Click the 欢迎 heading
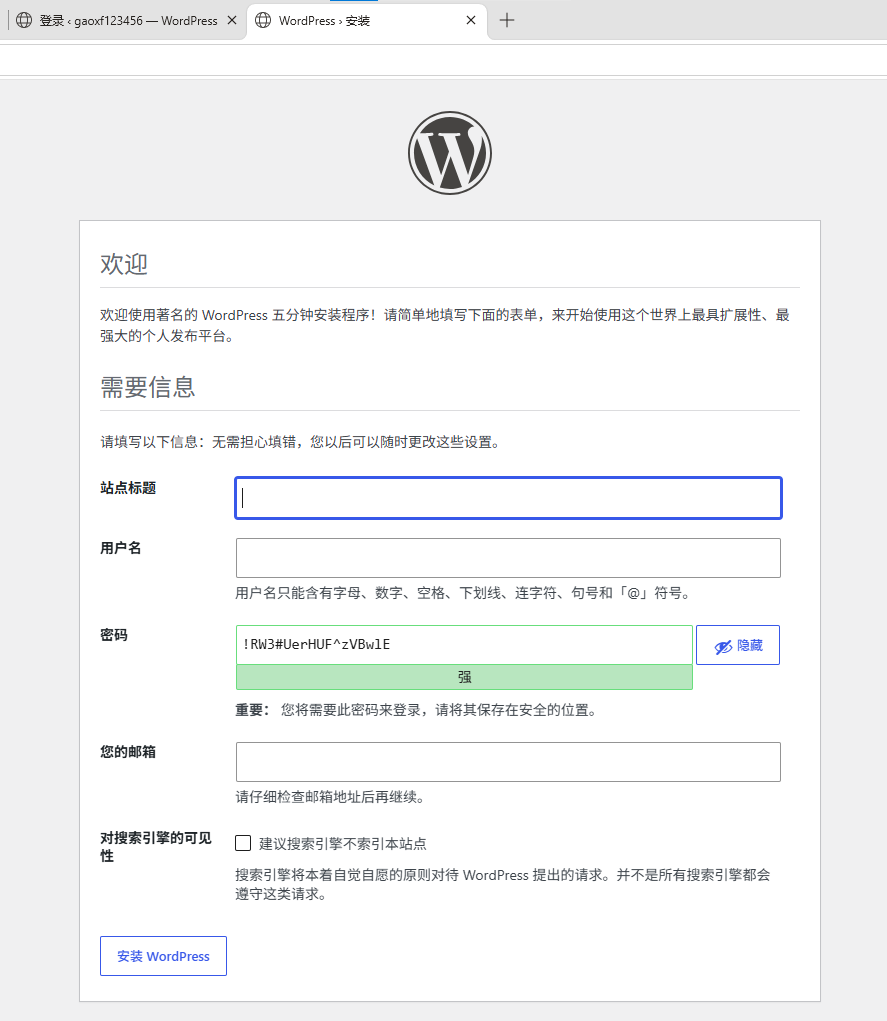This screenshot has height=1021, width=887. pyautogui.click(x=124, y=264)
